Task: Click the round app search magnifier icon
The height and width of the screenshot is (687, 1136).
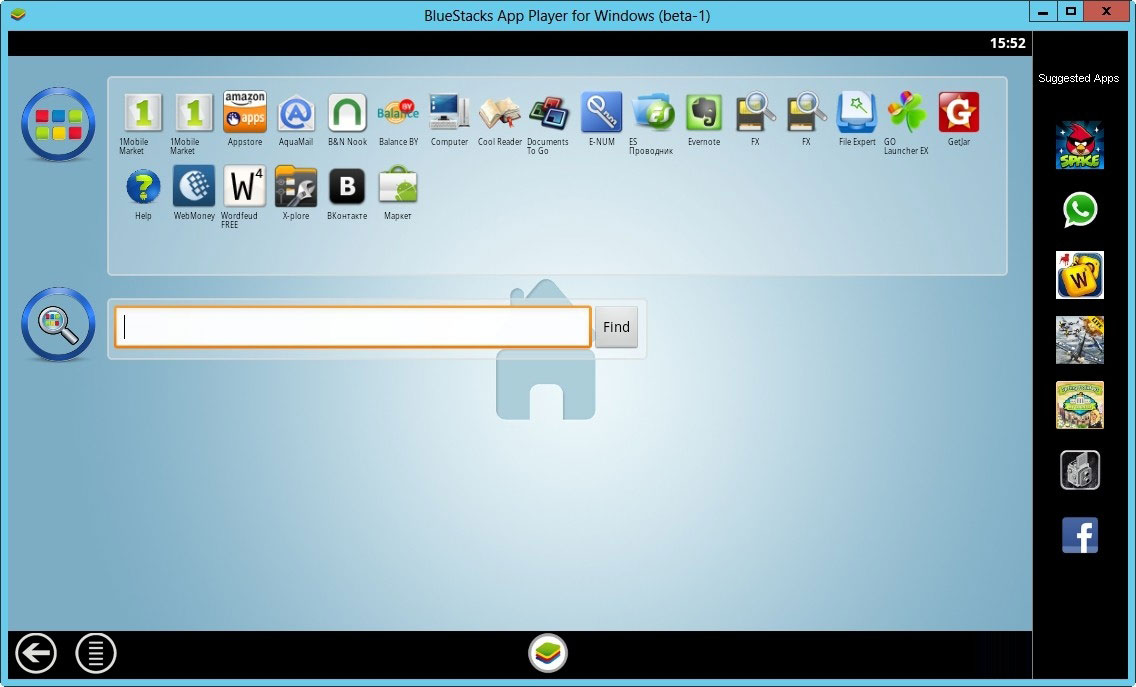Action: point(58,324)
